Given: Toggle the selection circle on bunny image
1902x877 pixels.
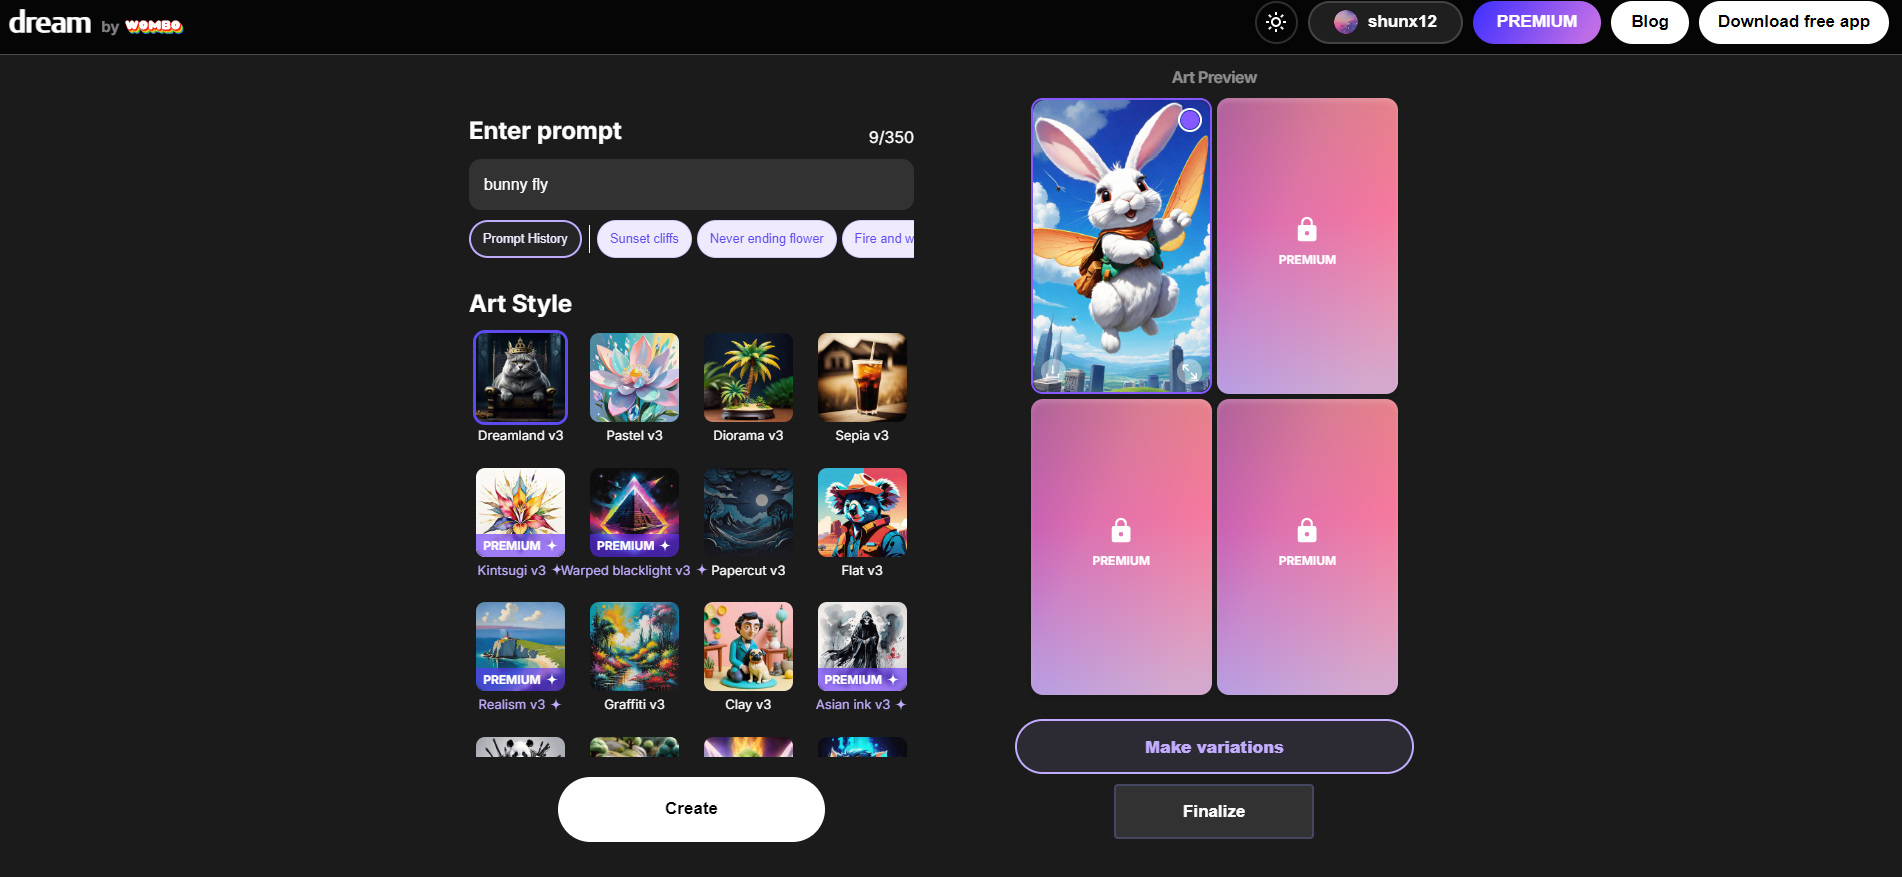Looking at the screenshot, I should pos(1189,121).
